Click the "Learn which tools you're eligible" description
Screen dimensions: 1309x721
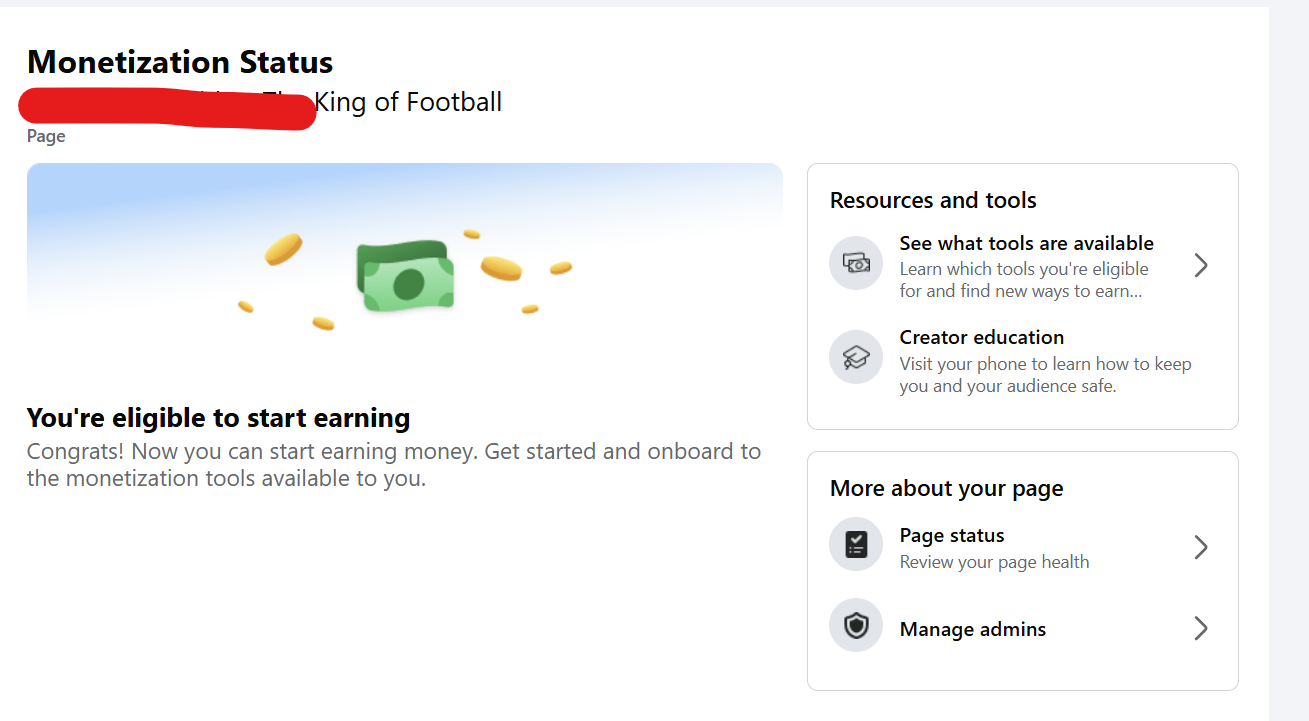(1024, 269)
